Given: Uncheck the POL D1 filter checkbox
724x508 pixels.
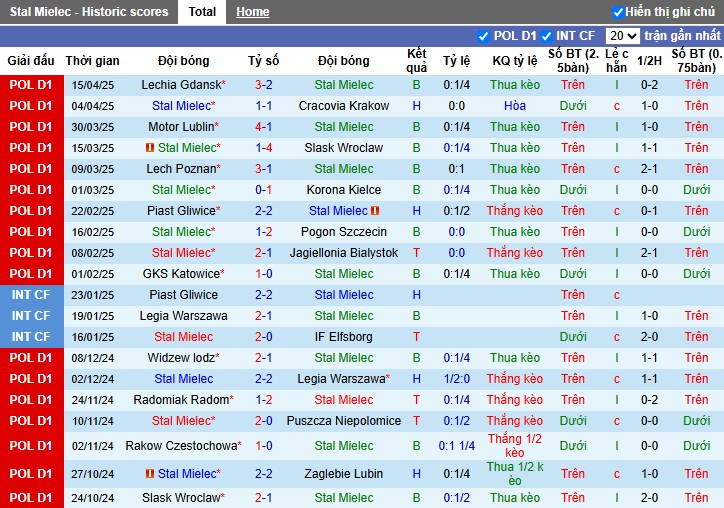Looking at the screenshot, I should tap(483, 36).
